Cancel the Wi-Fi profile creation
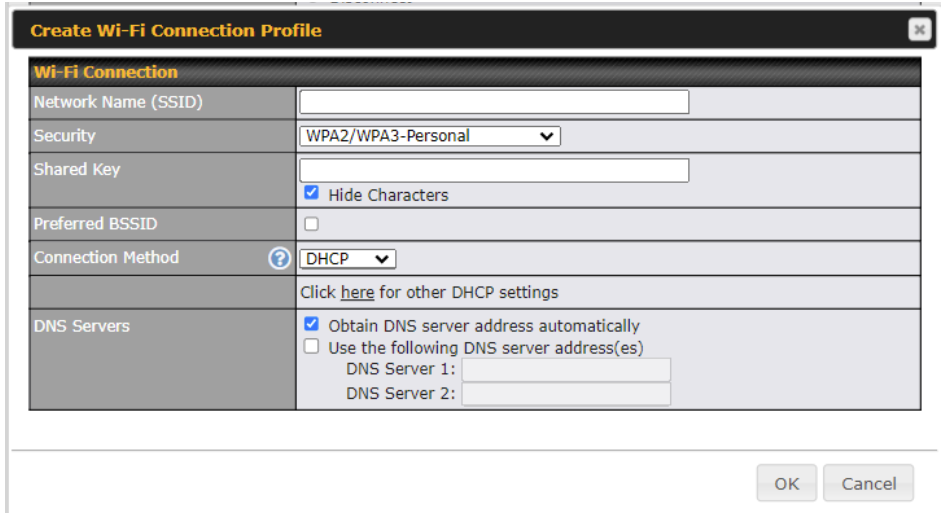Image resolution: width=946 pixels, height=518 pixels. click(x=868, y=484)
